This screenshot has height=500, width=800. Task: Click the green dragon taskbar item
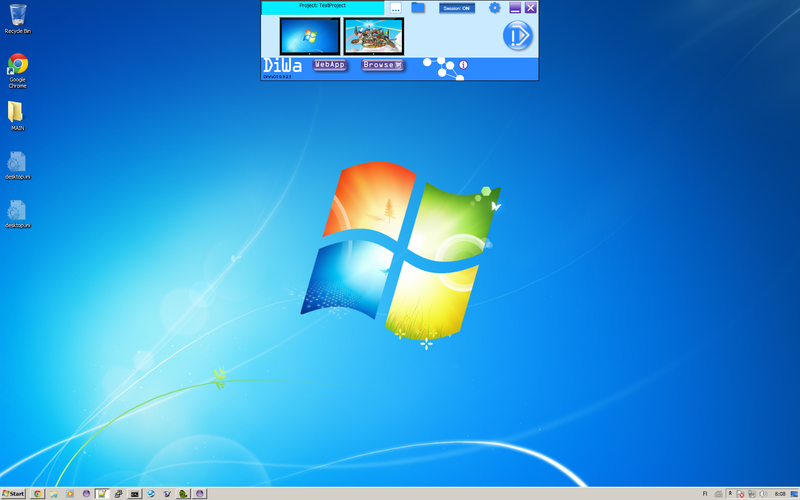click(x=184, y=493)
